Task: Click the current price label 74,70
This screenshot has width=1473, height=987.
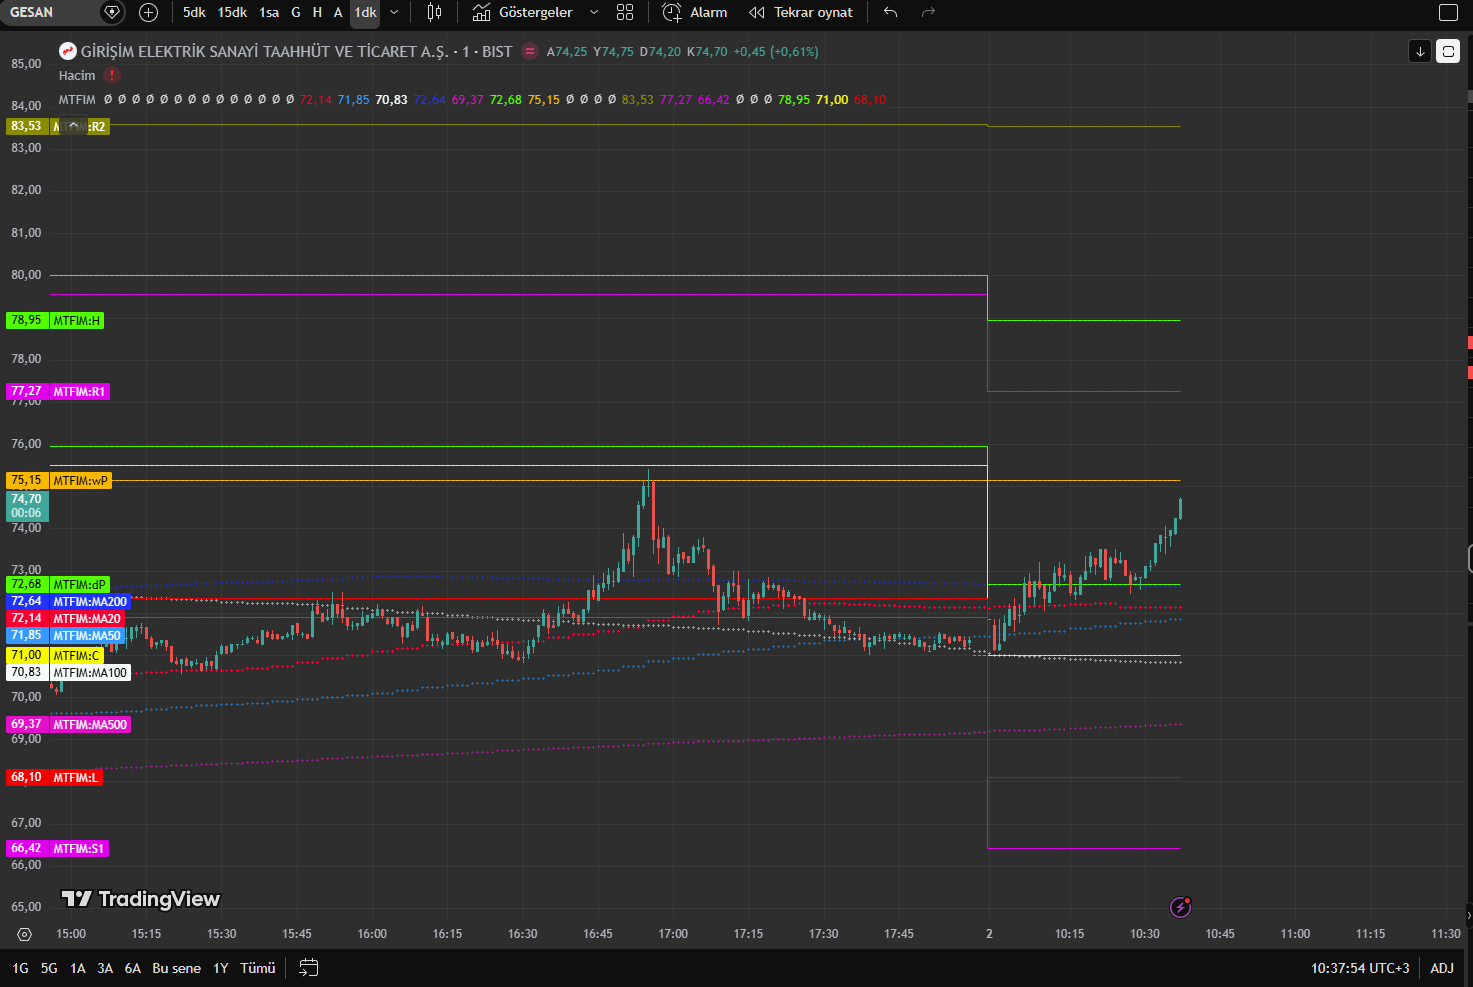Action: 27,506
